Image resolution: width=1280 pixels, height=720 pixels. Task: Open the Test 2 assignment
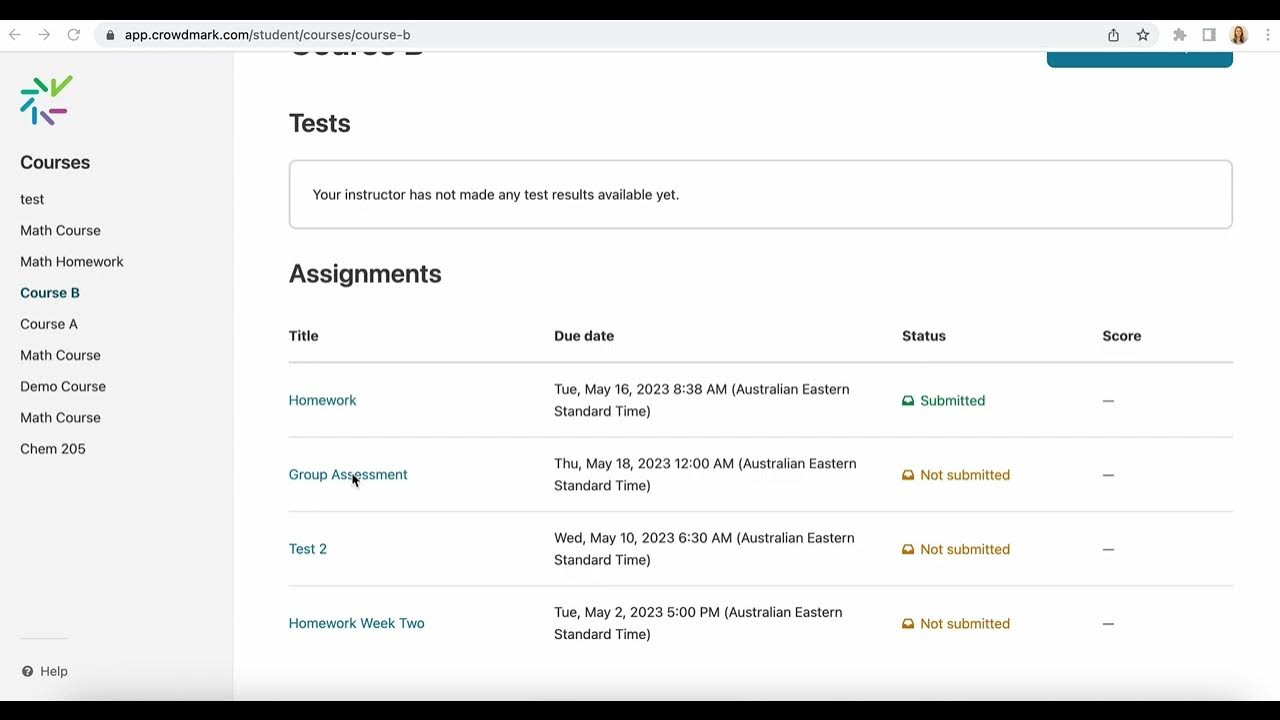308,549
